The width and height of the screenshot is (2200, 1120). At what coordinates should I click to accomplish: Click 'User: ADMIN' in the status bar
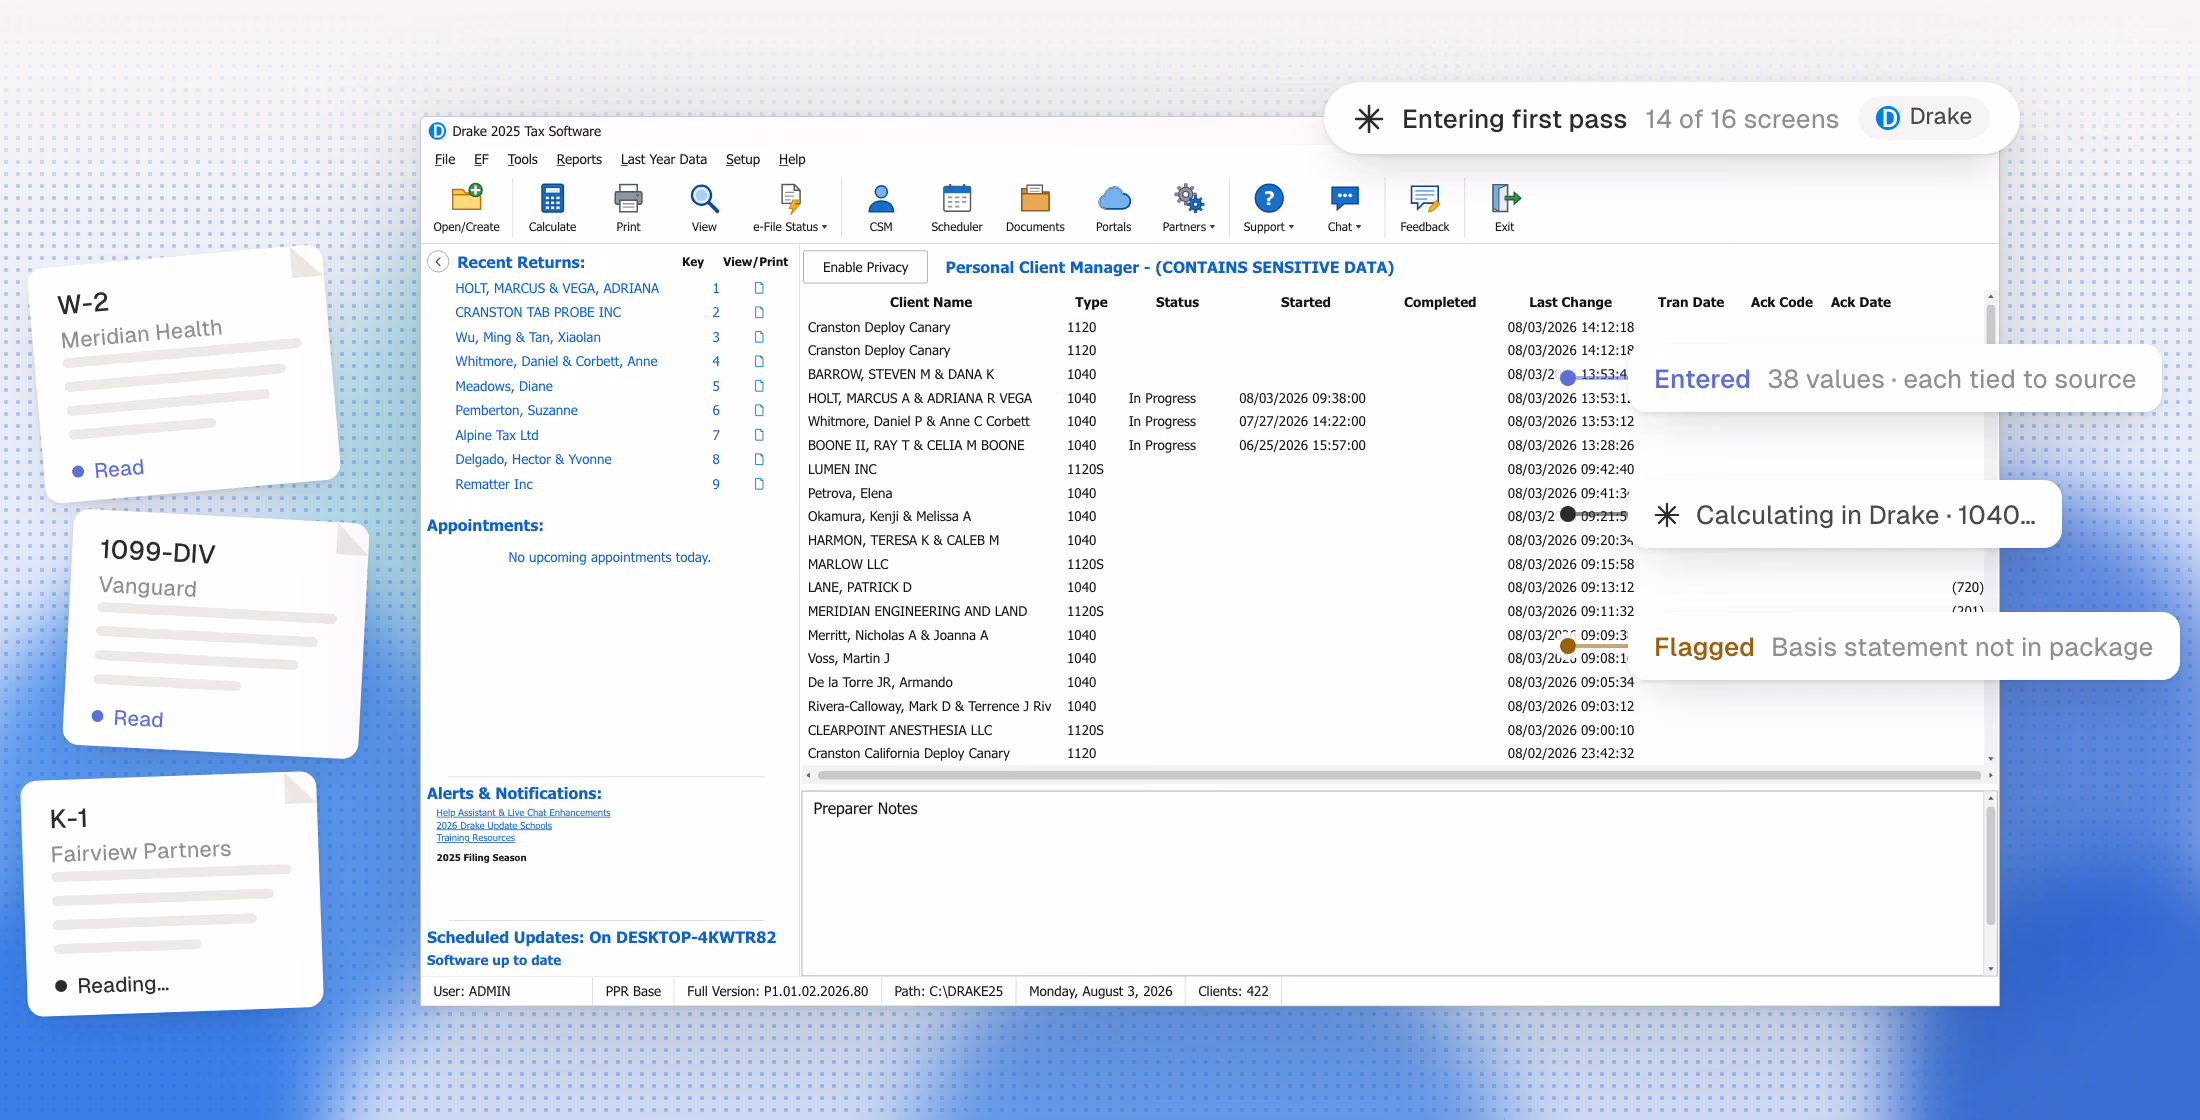[471, 991]
